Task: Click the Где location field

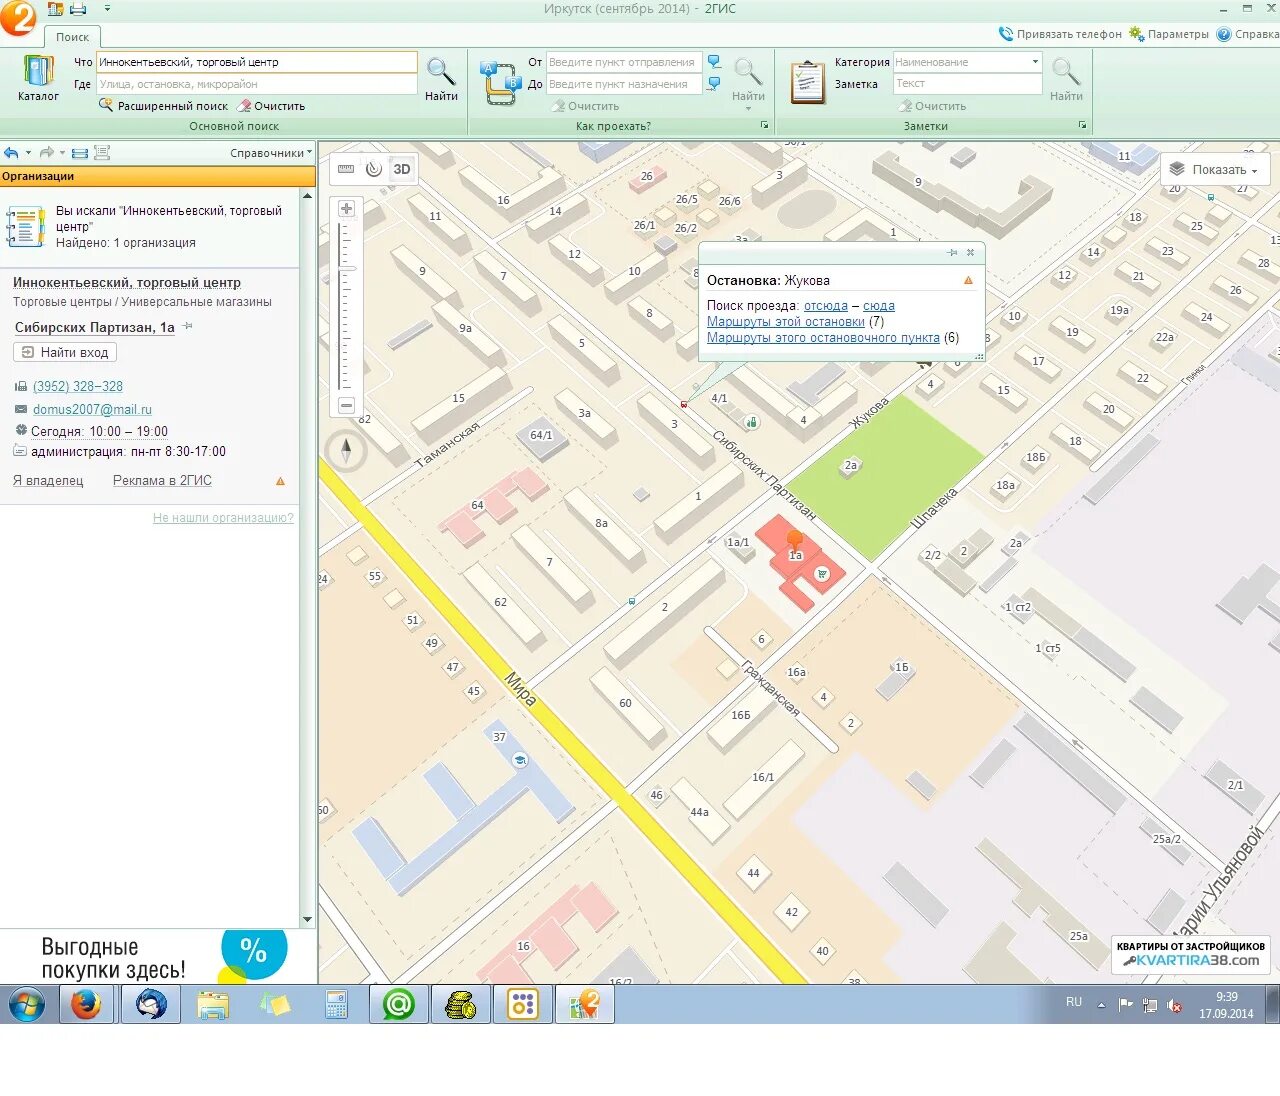Action: [257, 84]
